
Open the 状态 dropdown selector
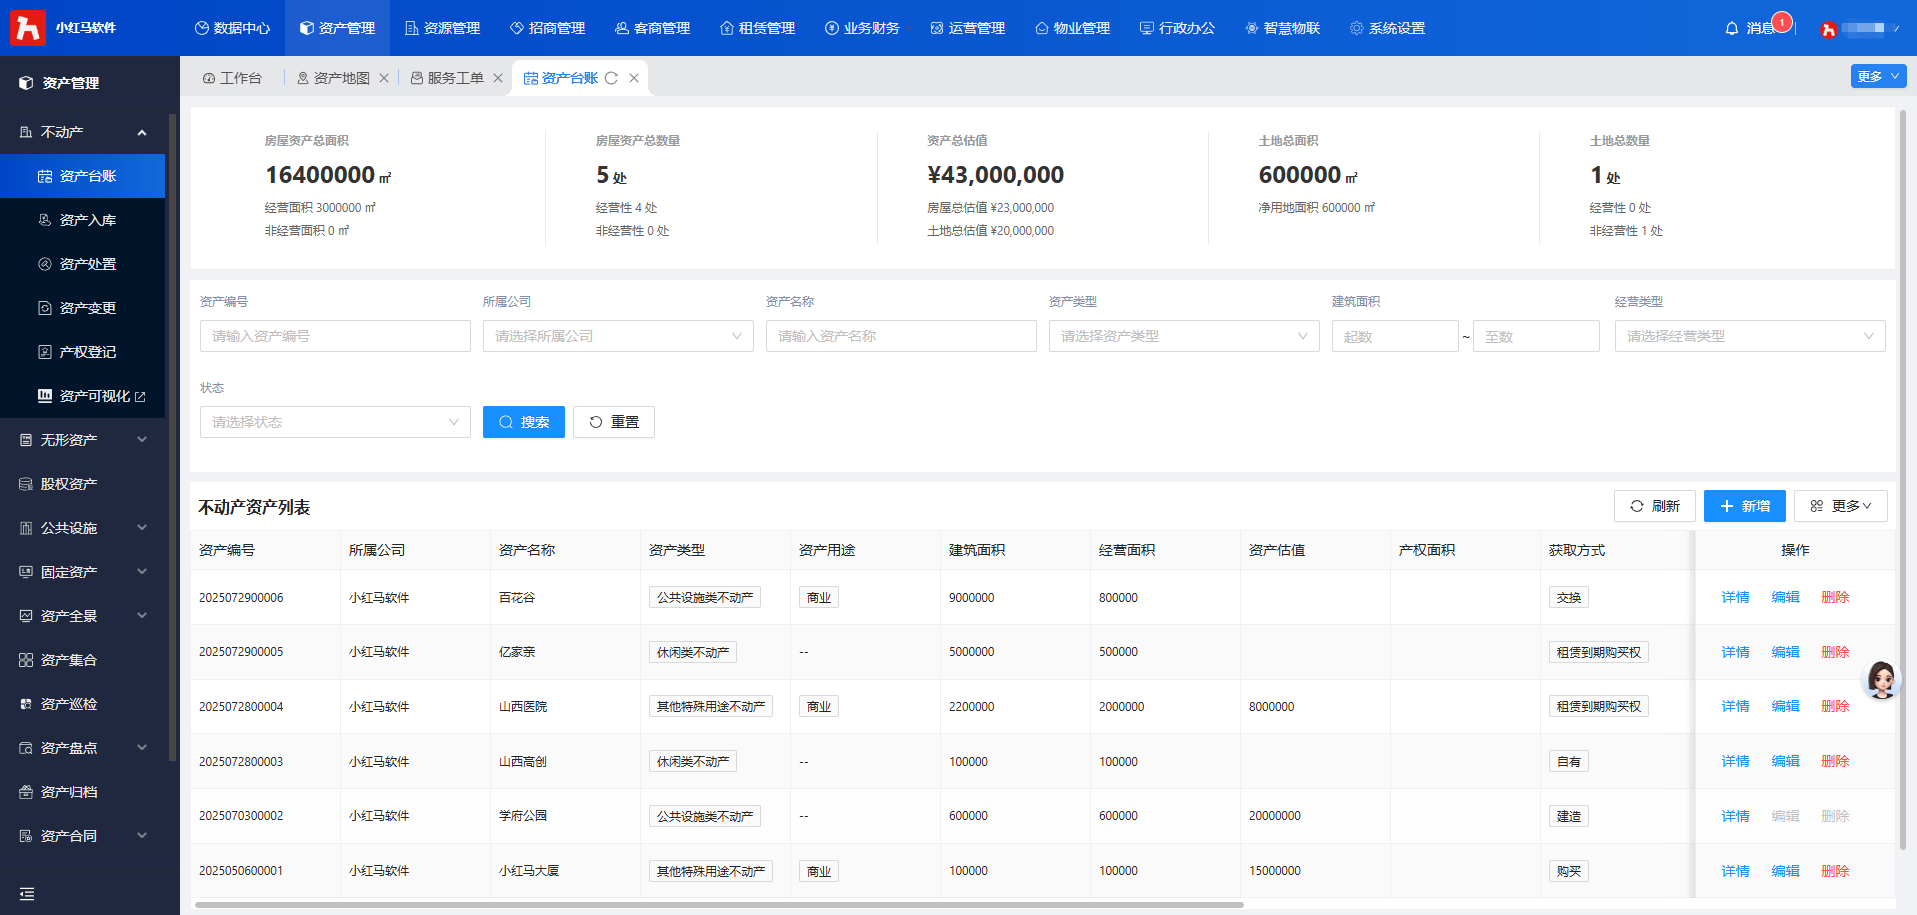click(x=334, y=422)
